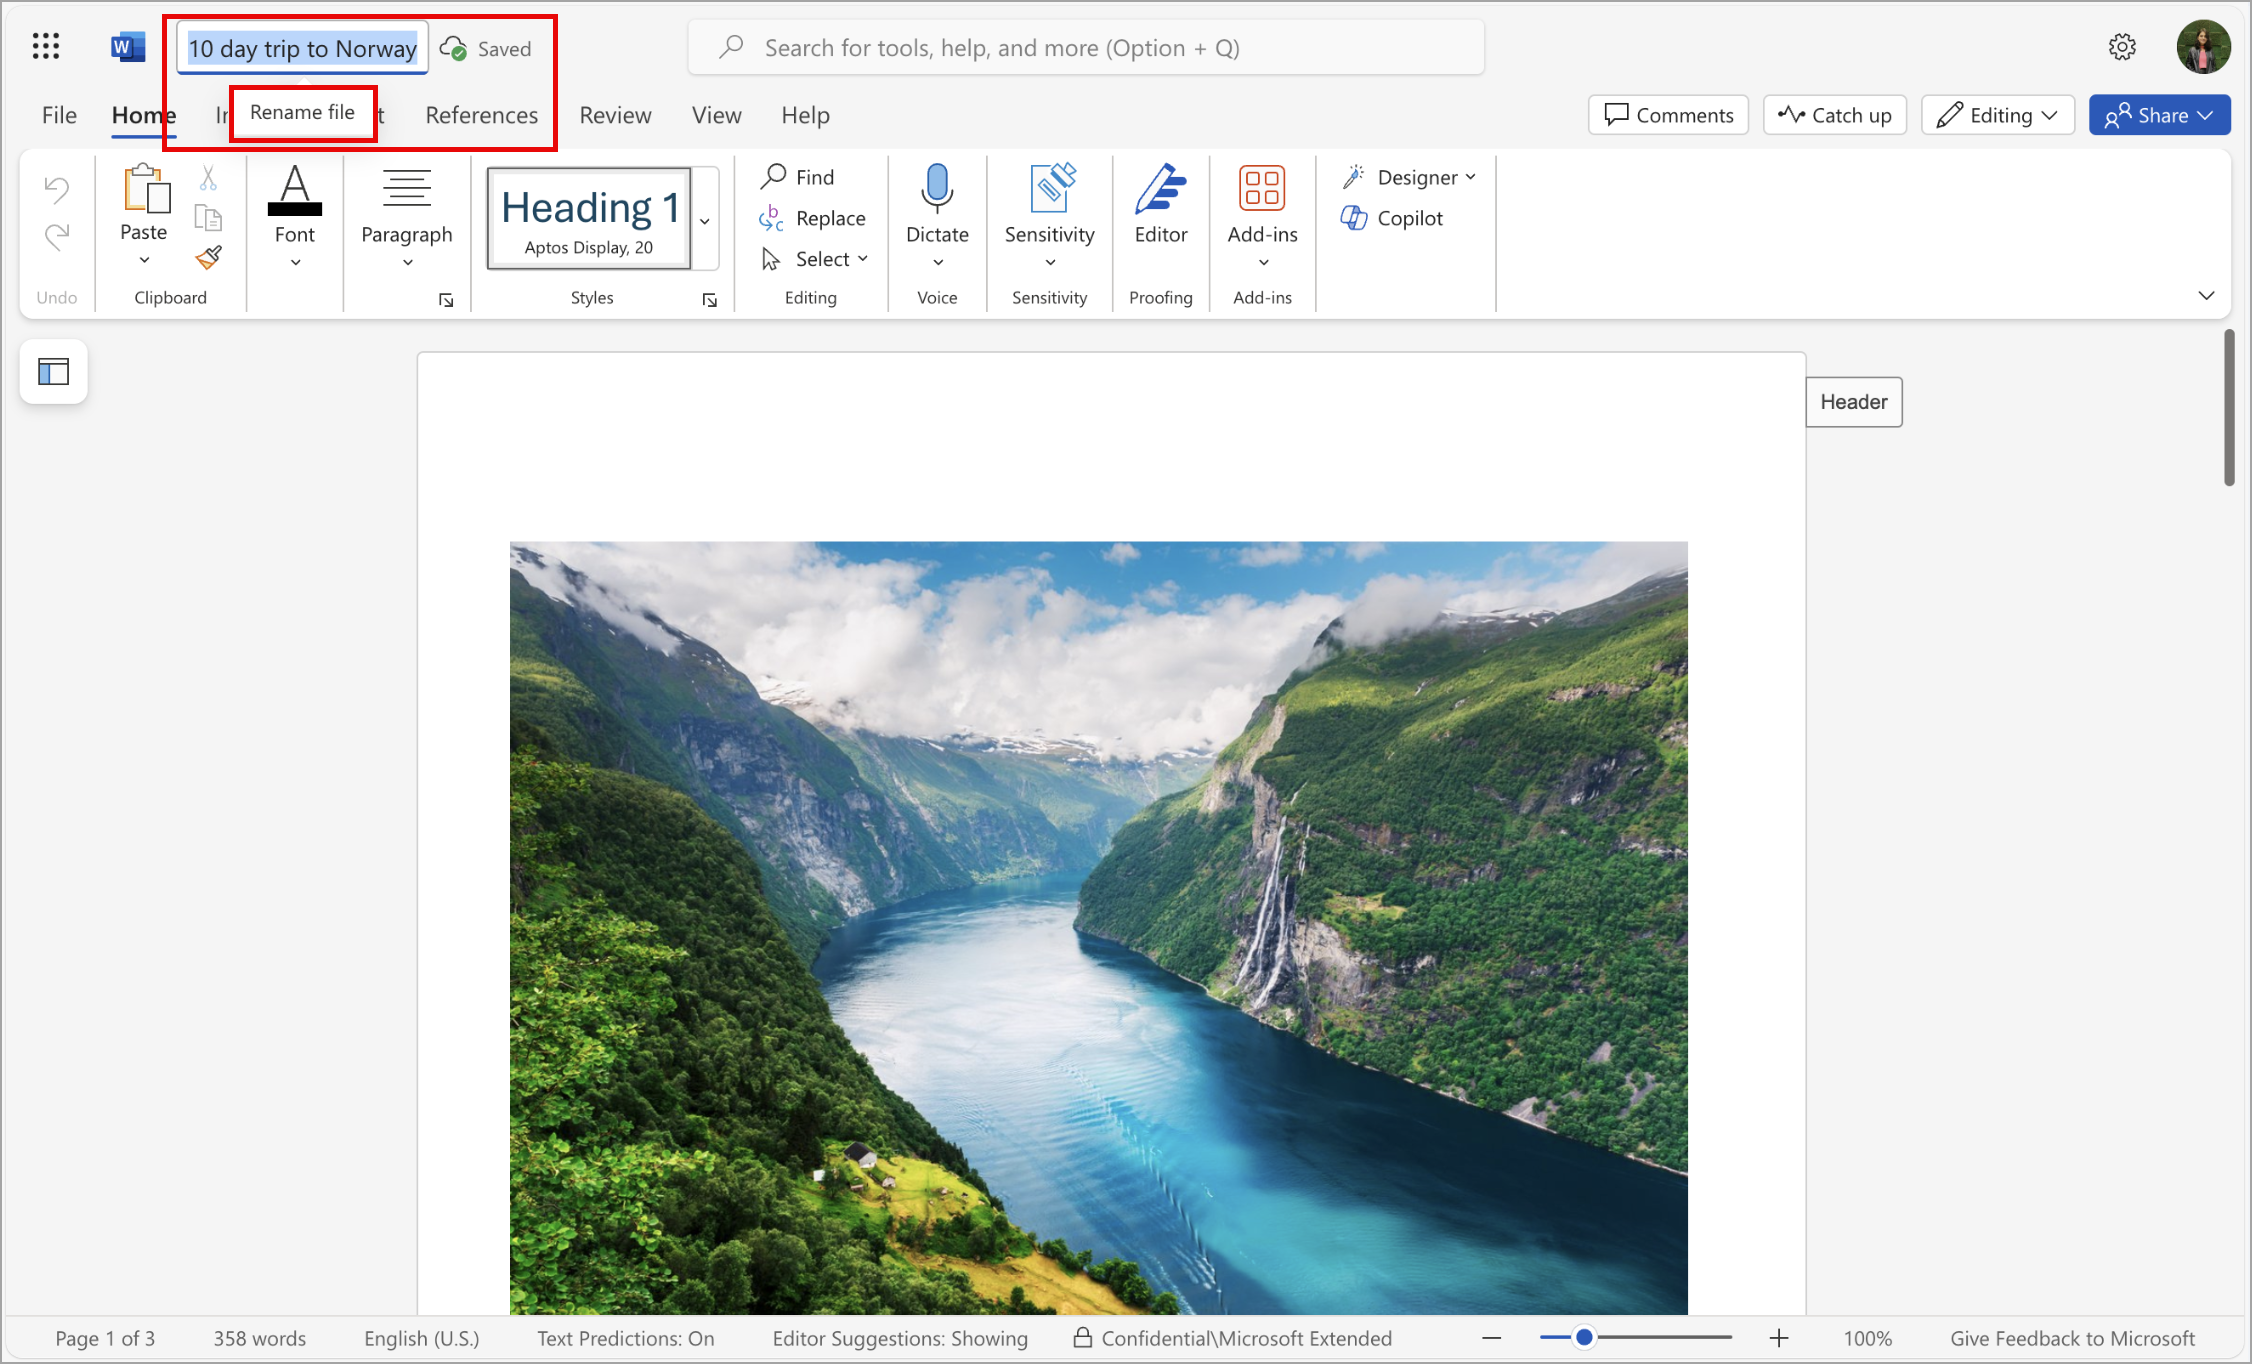Click the Comments button
The image size is (2252, 1364).
(1668, 115)
